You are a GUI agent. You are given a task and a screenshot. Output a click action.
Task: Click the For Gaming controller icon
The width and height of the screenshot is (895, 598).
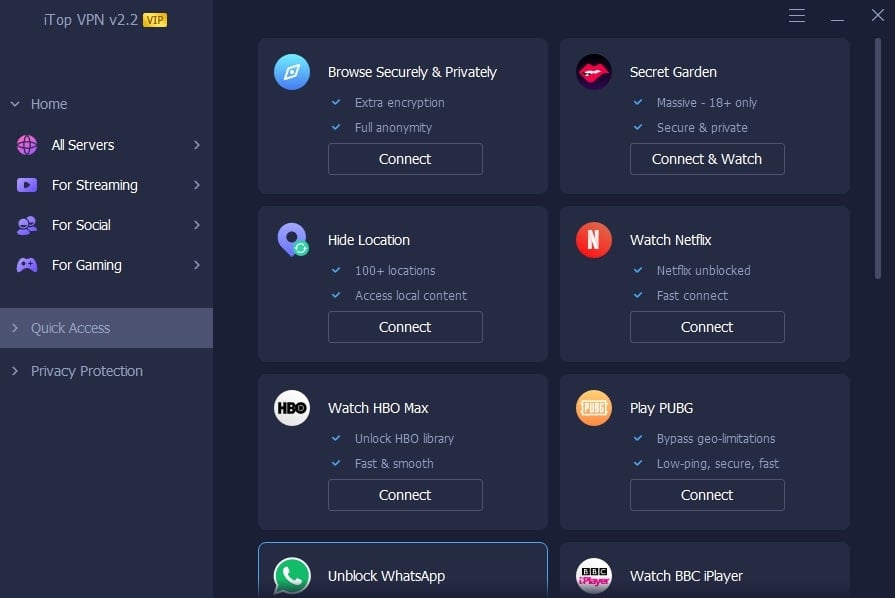(27, 265)
